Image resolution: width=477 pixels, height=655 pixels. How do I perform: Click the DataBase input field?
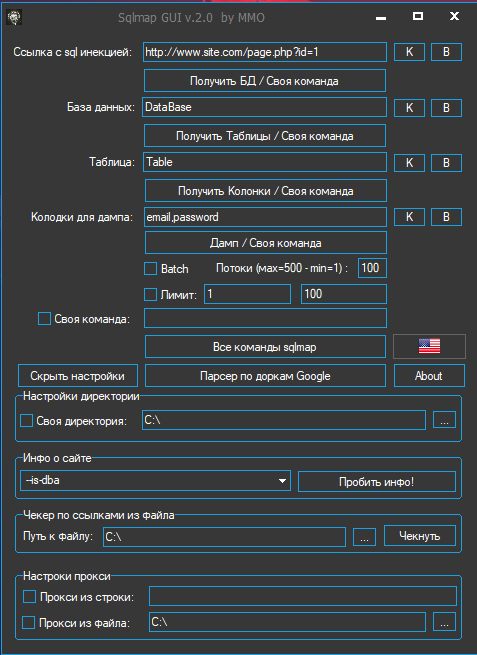click(x=264, y=107)
